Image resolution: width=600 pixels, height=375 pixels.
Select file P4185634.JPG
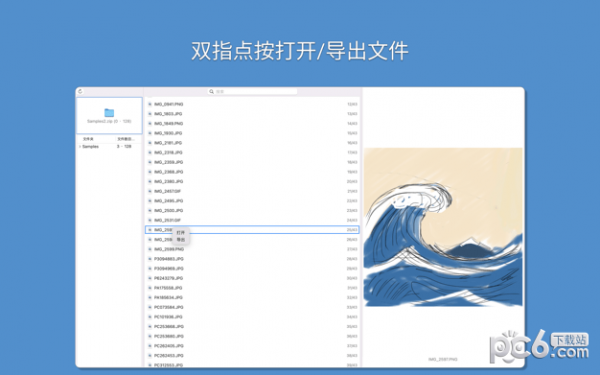pyautogui.click(x=253, y=297)
